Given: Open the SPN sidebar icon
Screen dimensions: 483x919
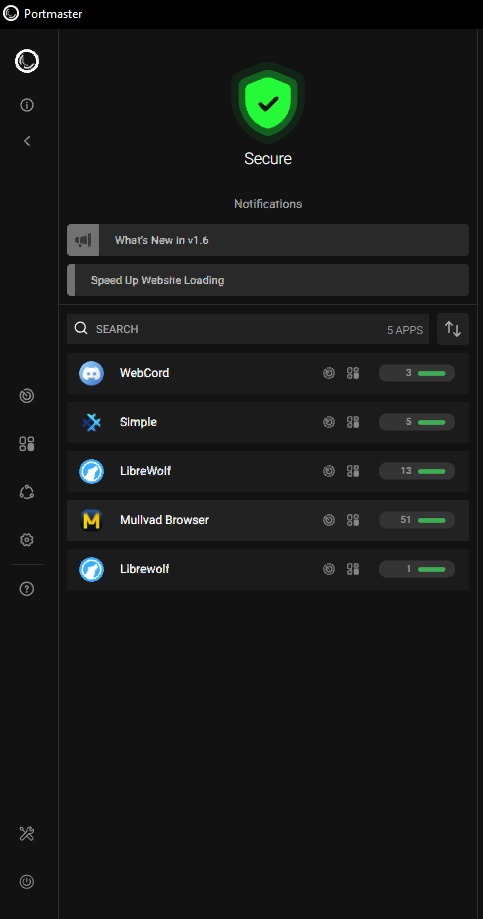Looking at the screenshot, I should pyautogui.click(x=26, y=492).
